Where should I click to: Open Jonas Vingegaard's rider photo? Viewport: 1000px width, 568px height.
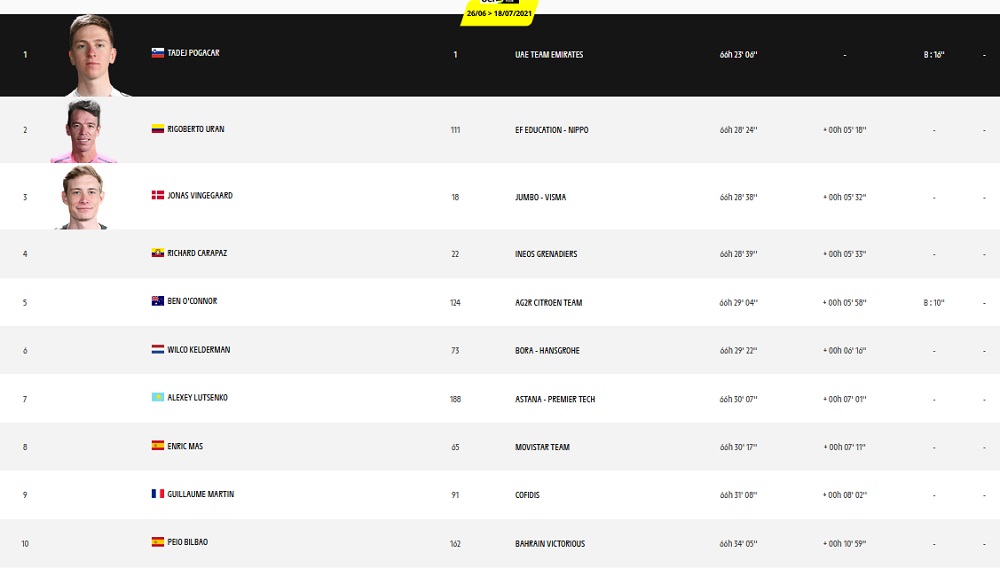pyautogui.click(x=82, y=197)
